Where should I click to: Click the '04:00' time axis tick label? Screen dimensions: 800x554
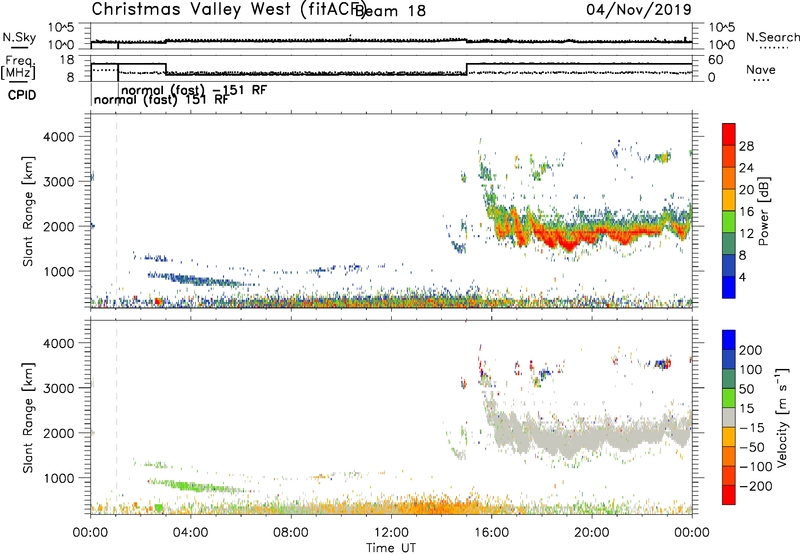pyautogui.click(x=190, y=533)
